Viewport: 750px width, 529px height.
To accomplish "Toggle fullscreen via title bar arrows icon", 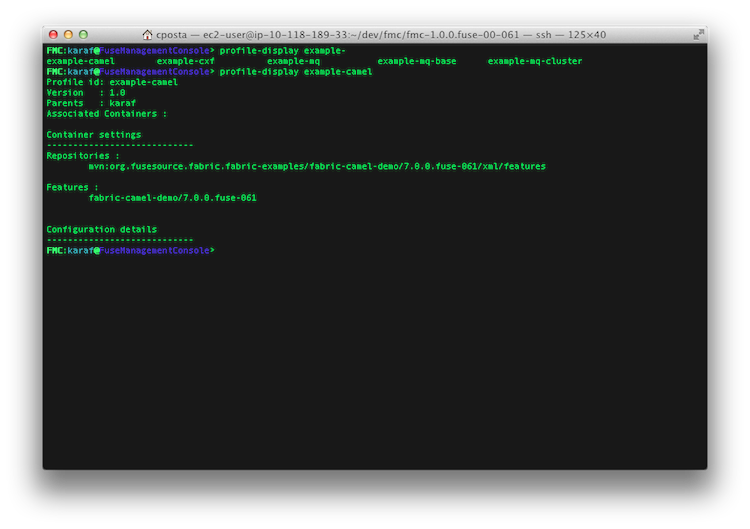I will (x=698, y=34).
